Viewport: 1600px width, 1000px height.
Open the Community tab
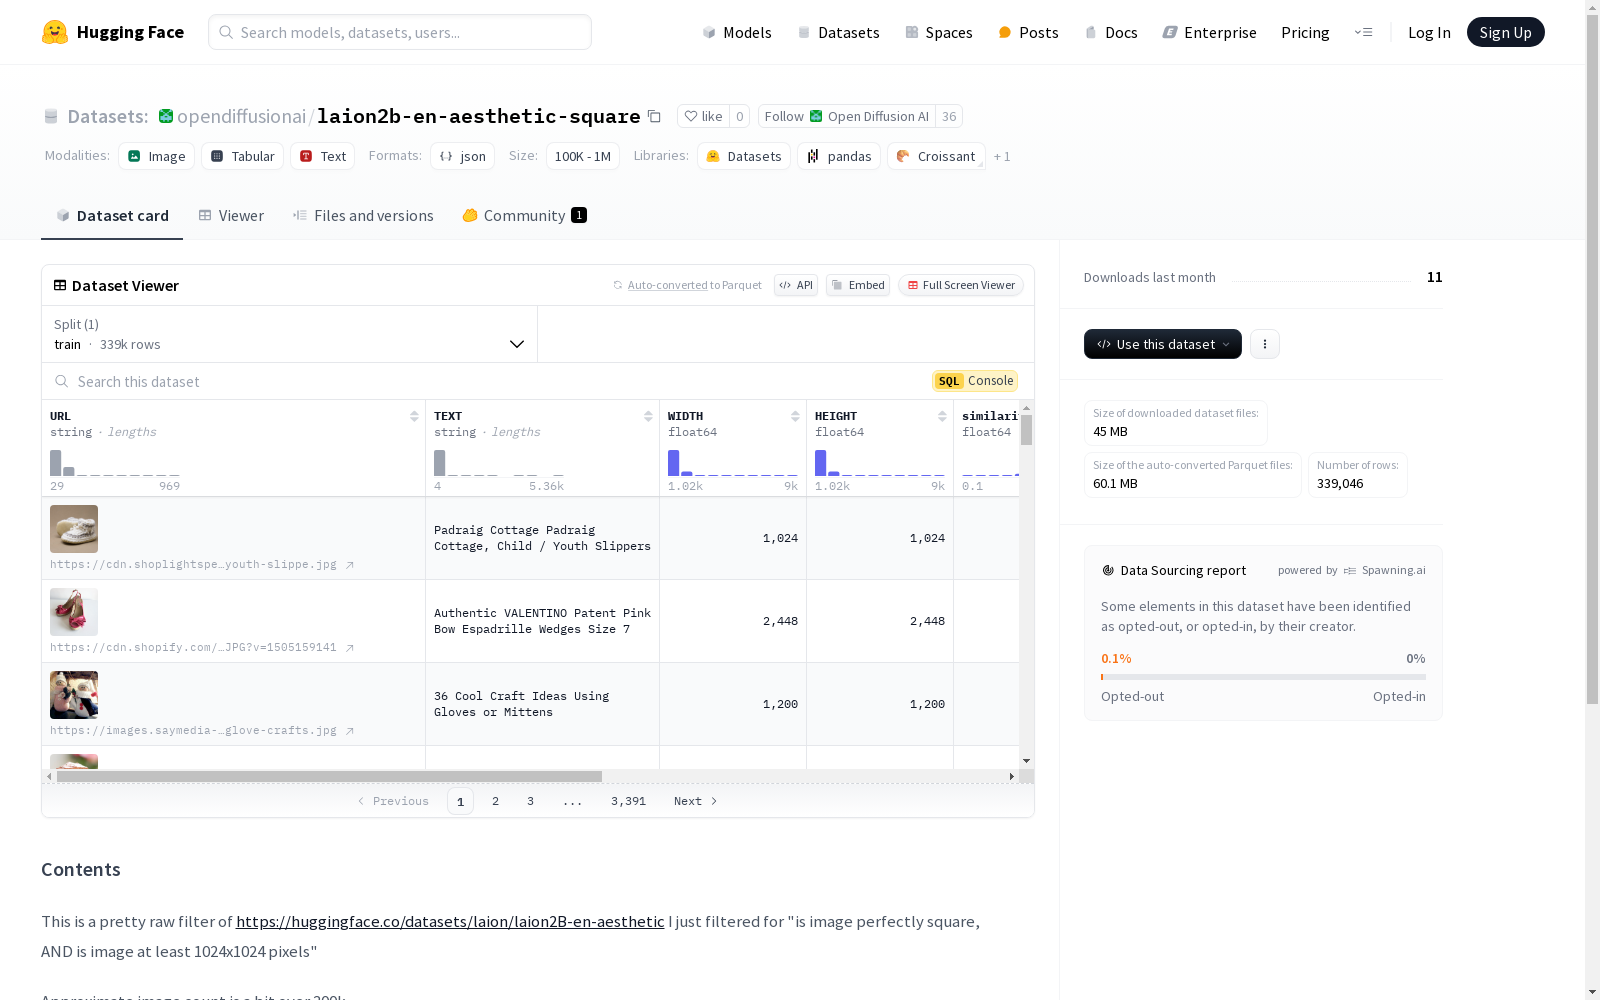pos(524,216)
